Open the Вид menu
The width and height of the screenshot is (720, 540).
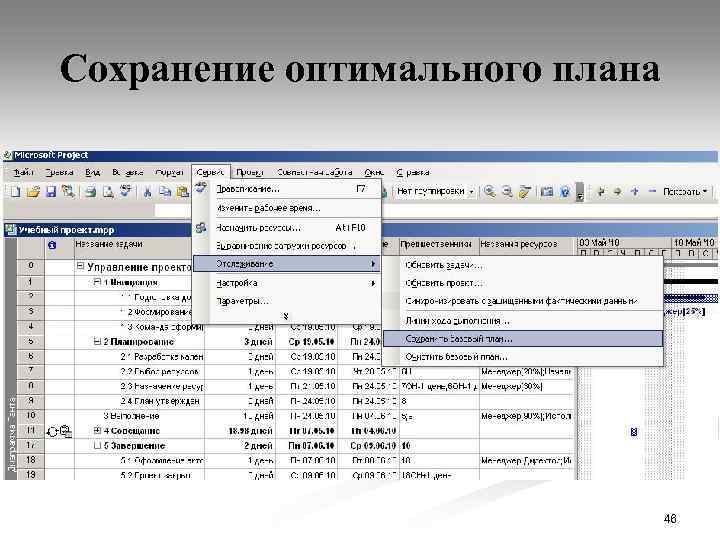click(x=92, y=173)
